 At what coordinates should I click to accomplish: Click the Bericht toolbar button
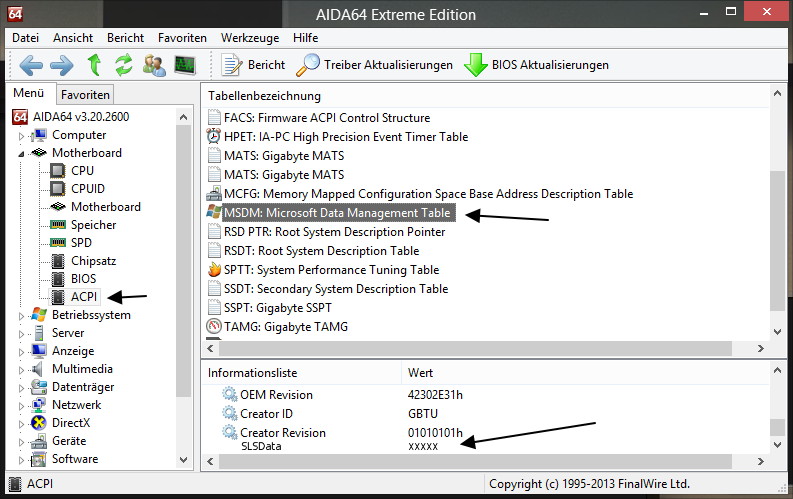253,65
